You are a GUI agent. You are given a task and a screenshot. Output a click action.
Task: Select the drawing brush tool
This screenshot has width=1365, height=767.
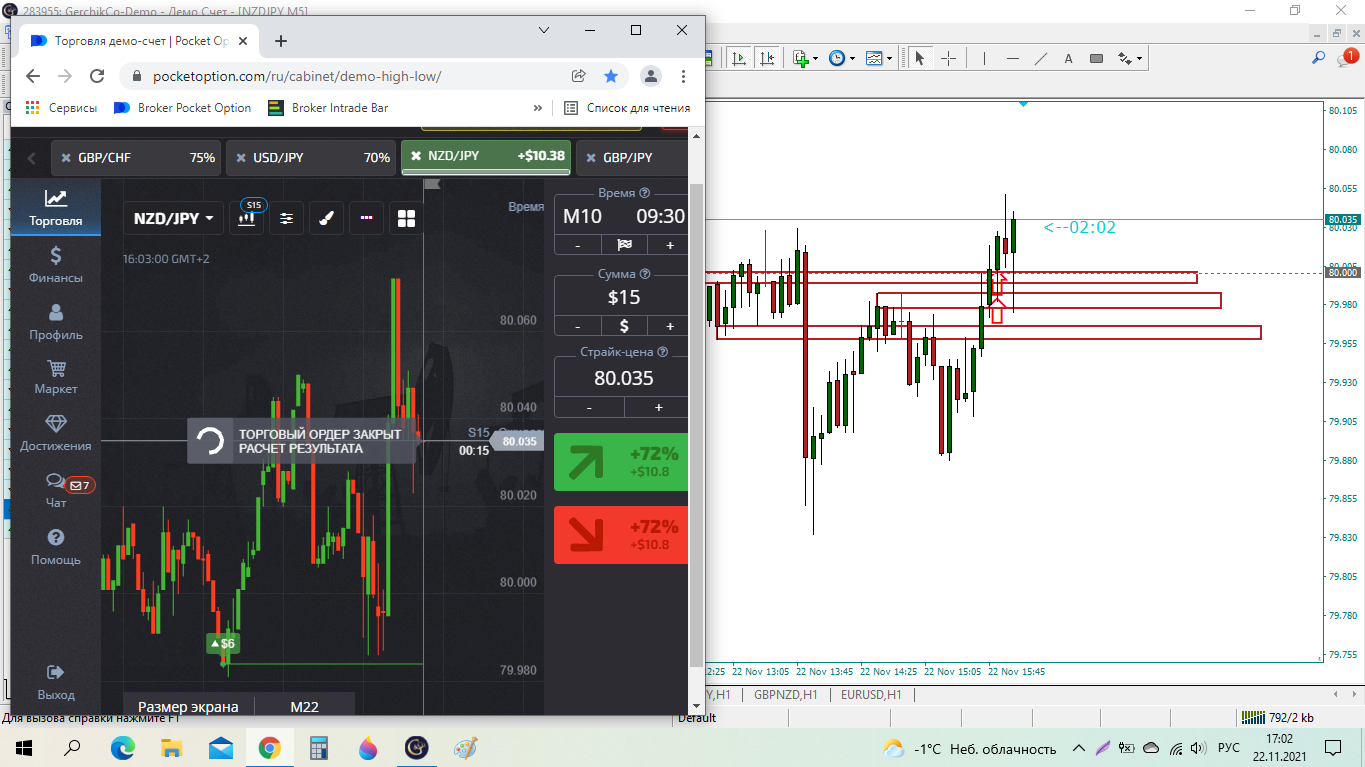tap(325, 218)
